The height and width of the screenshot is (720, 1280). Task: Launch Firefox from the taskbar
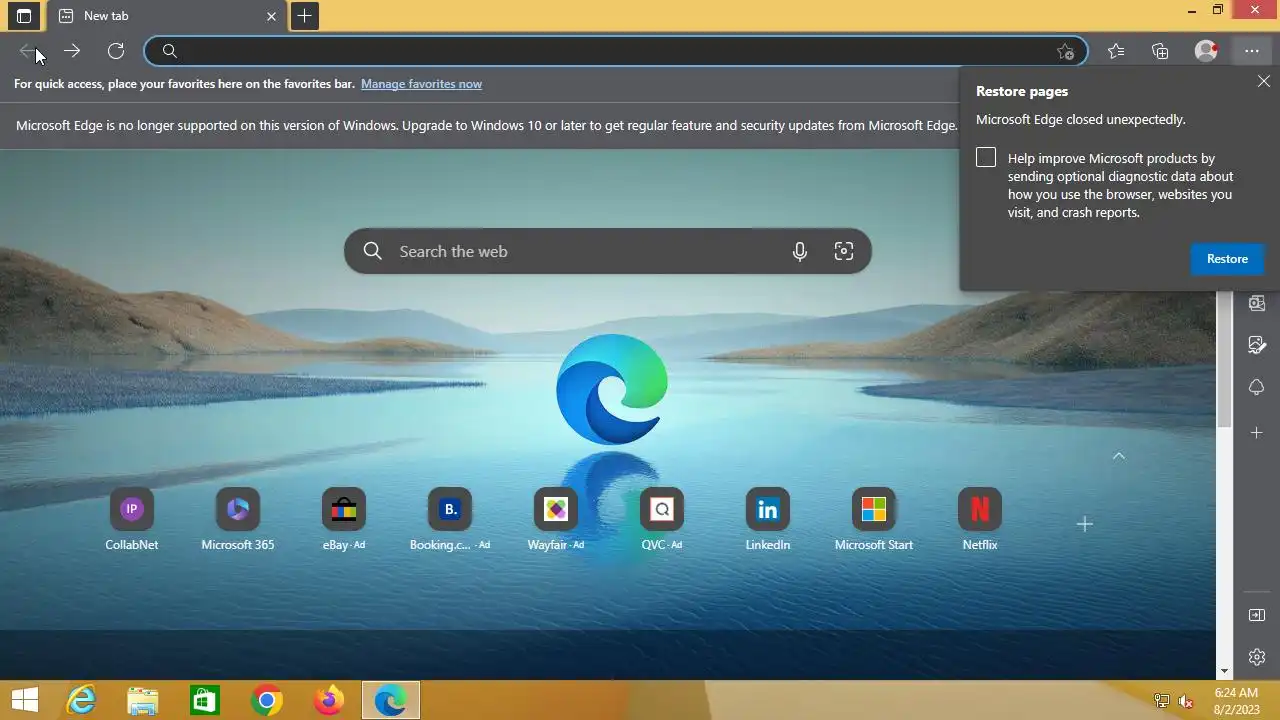click(328, 701)
